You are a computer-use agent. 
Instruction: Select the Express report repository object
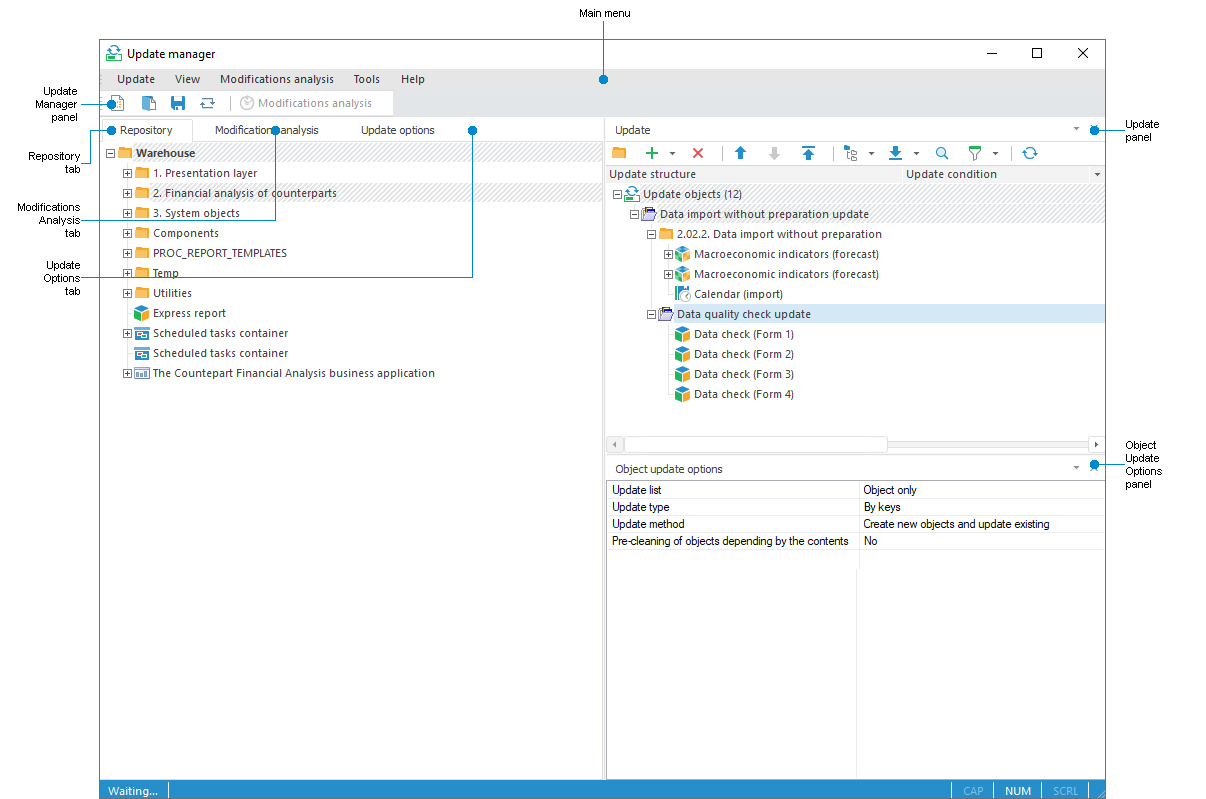click(189, 313)
